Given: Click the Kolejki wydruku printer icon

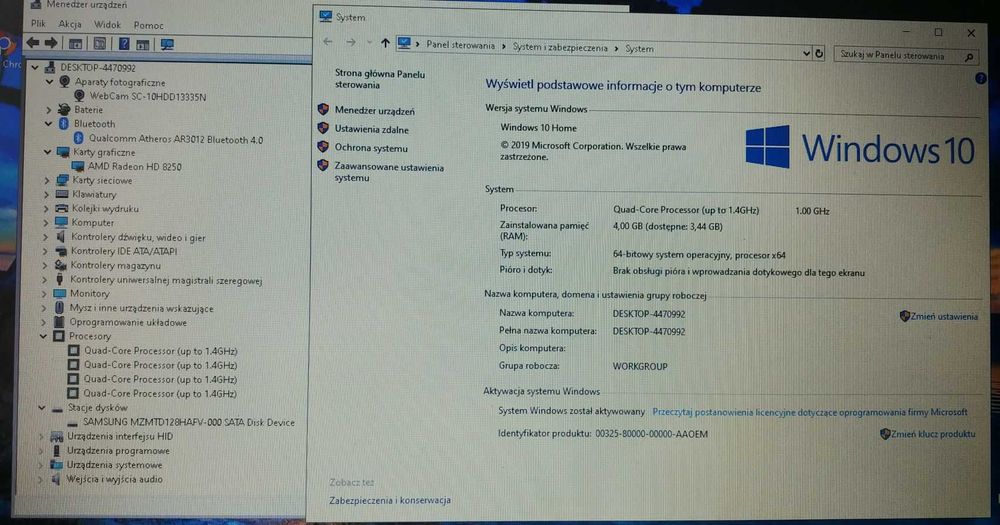Looking at the screenshot, I should tap(62, 209).
